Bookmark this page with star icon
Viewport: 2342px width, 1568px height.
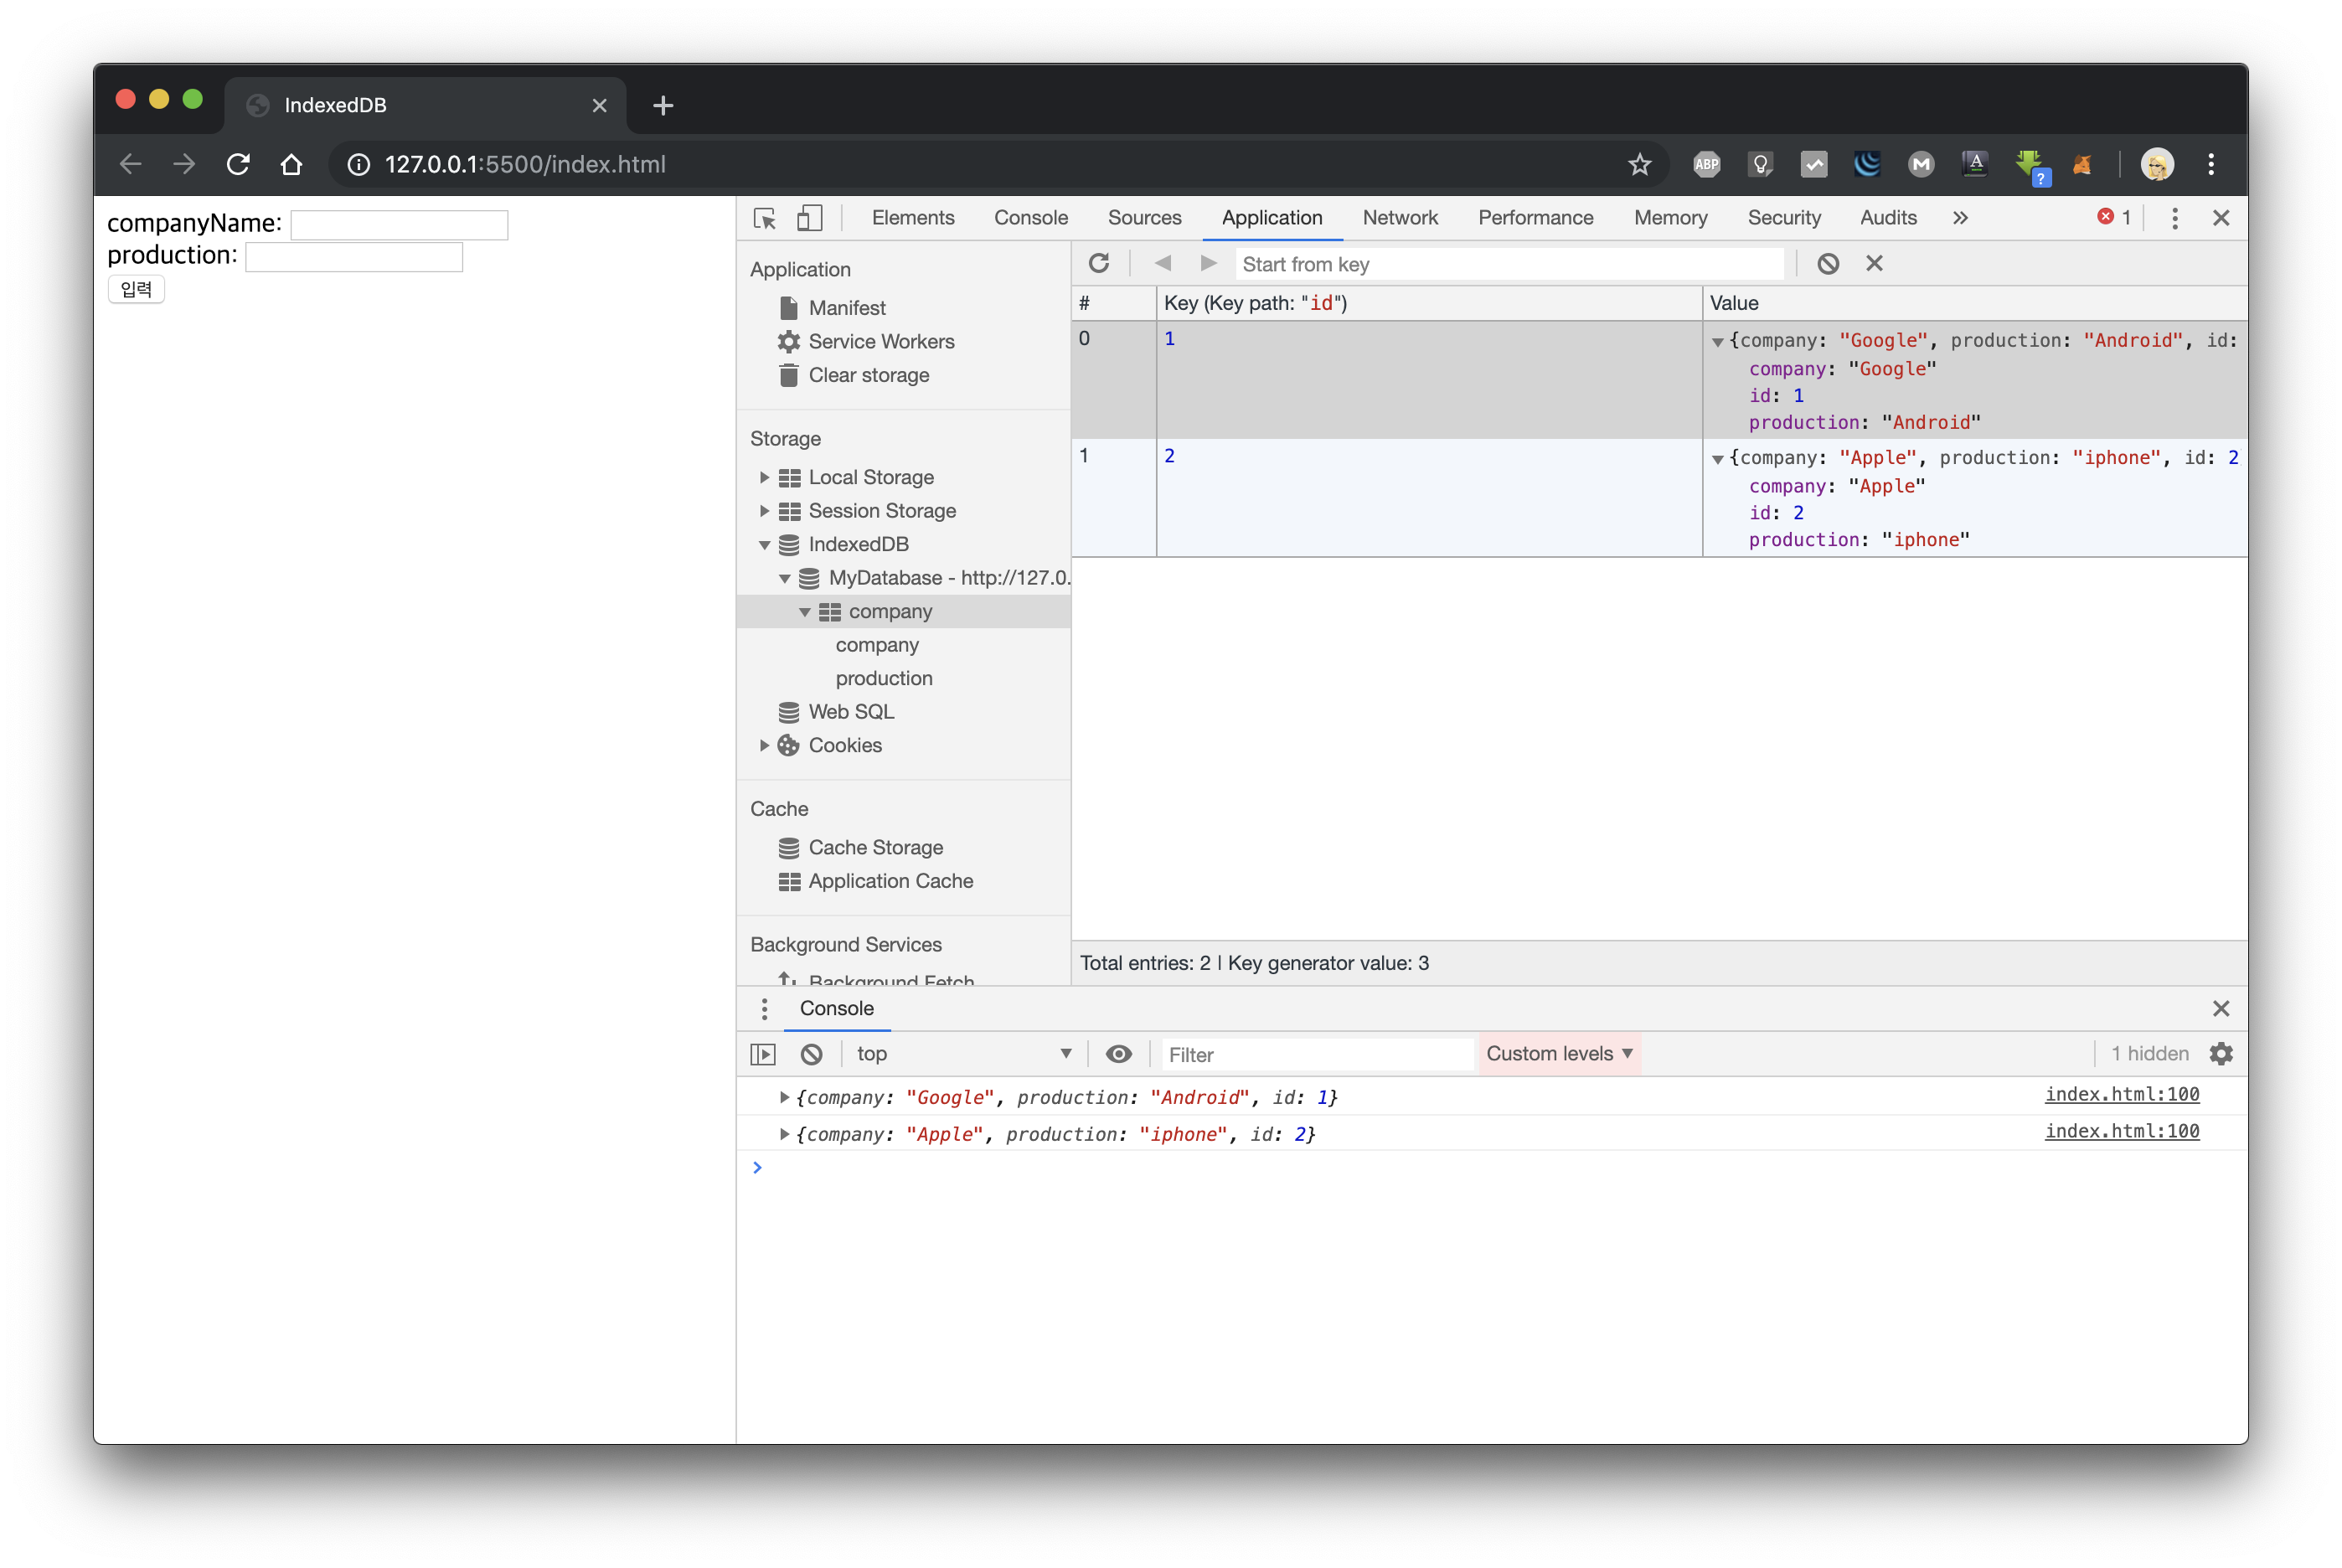(x=1639, y=164)
